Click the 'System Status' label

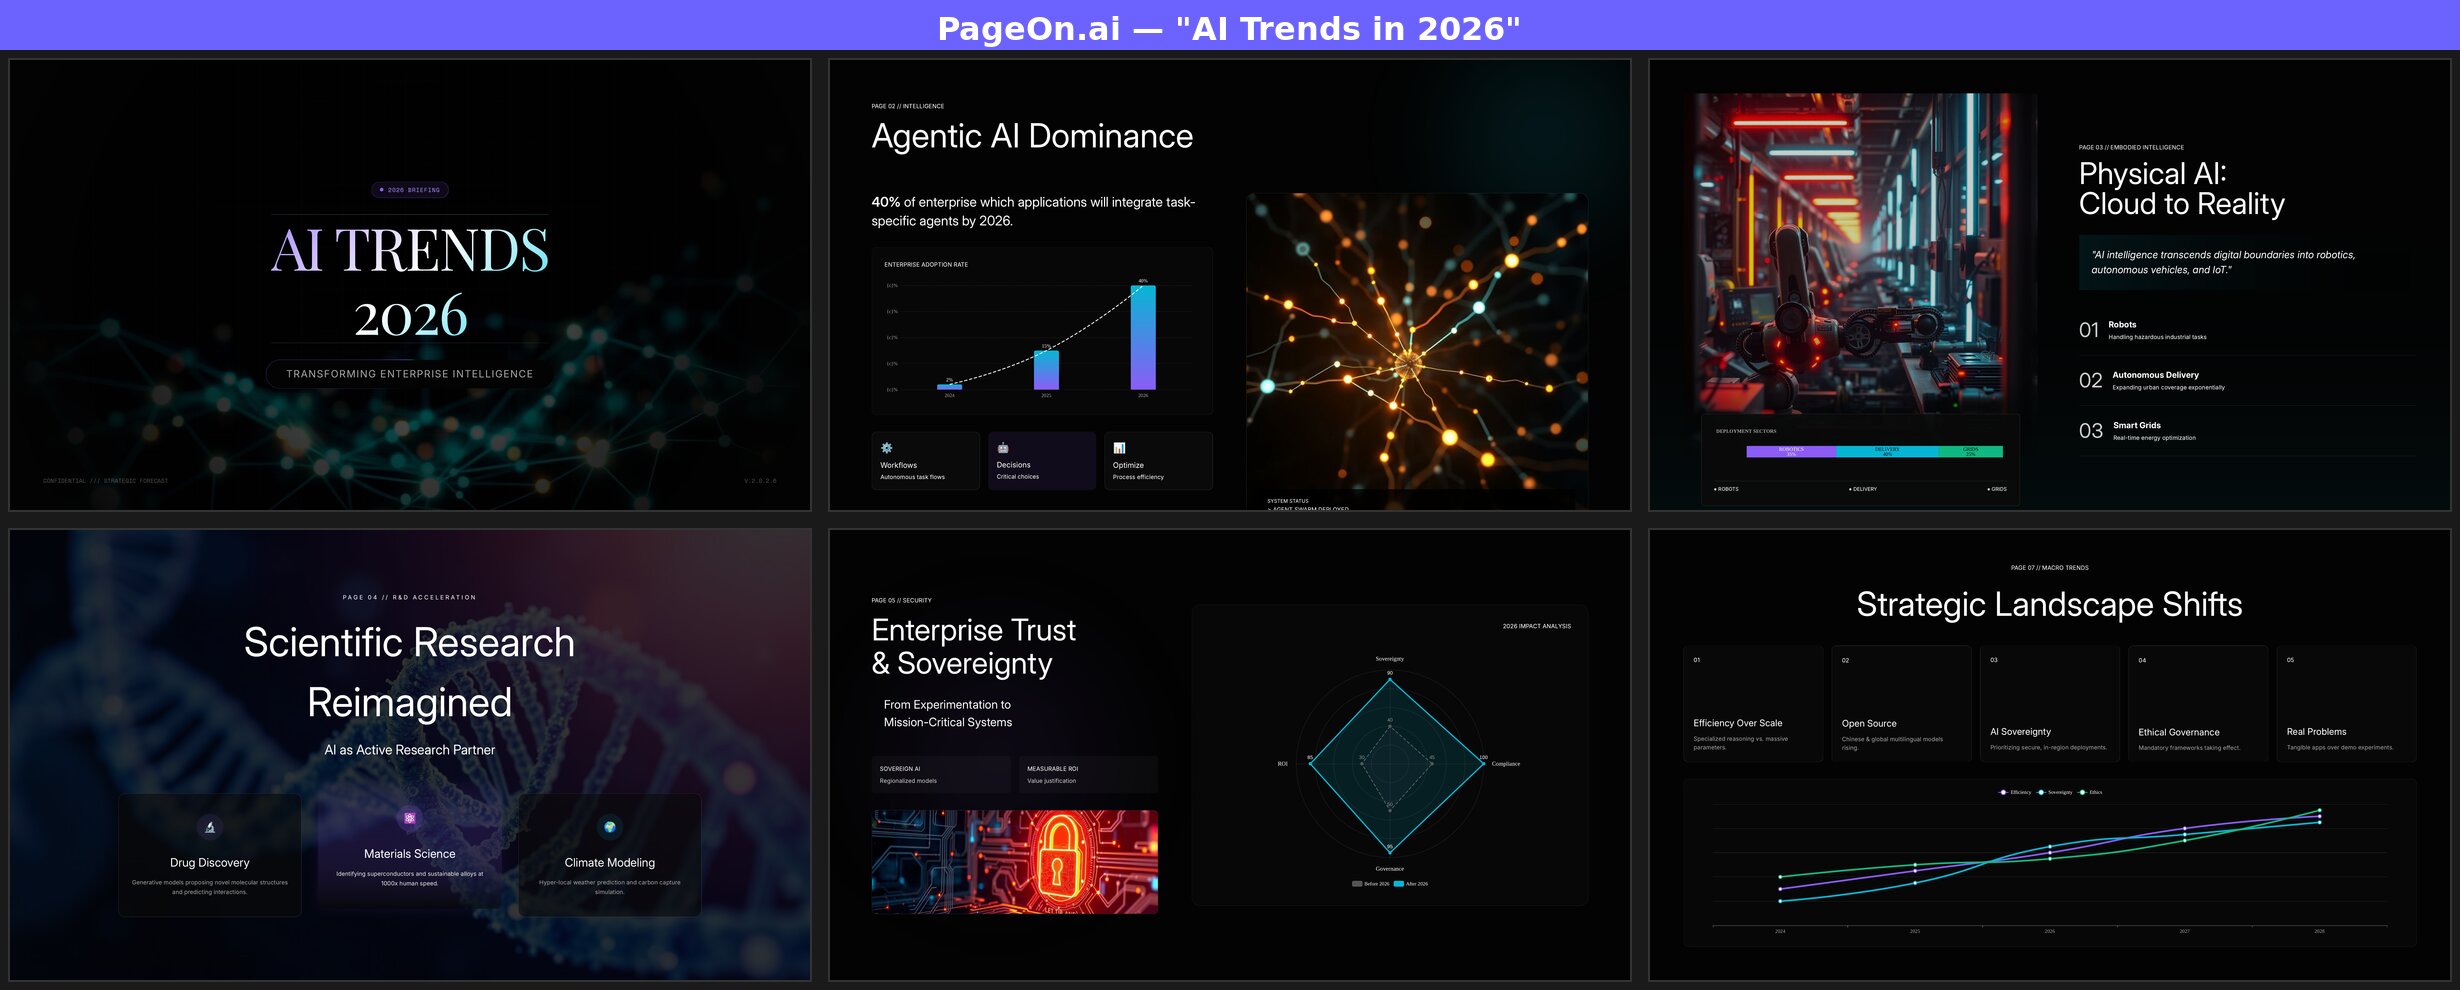1288,501
